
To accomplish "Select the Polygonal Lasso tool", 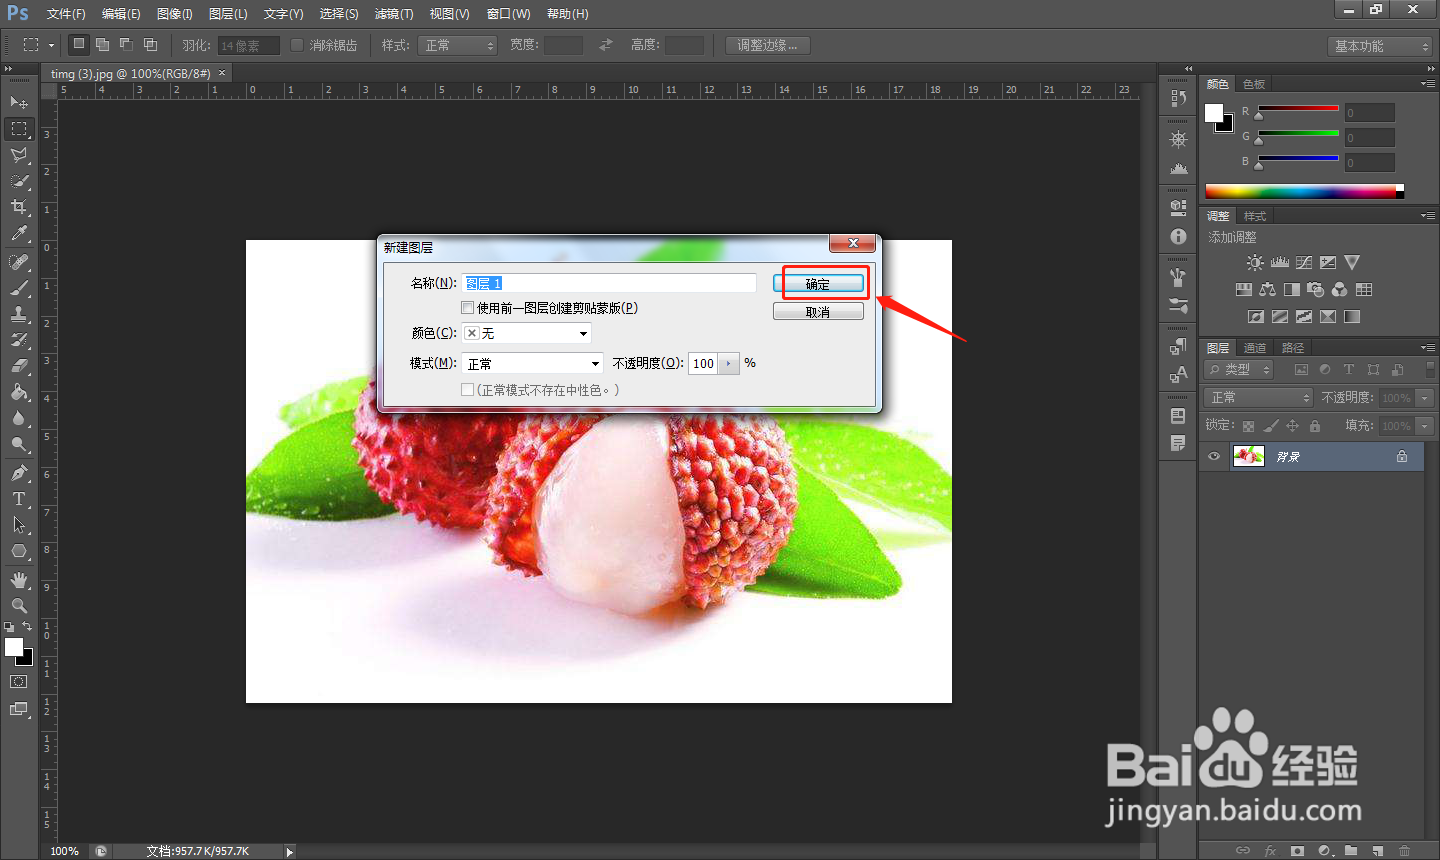I will pos(19,155).
